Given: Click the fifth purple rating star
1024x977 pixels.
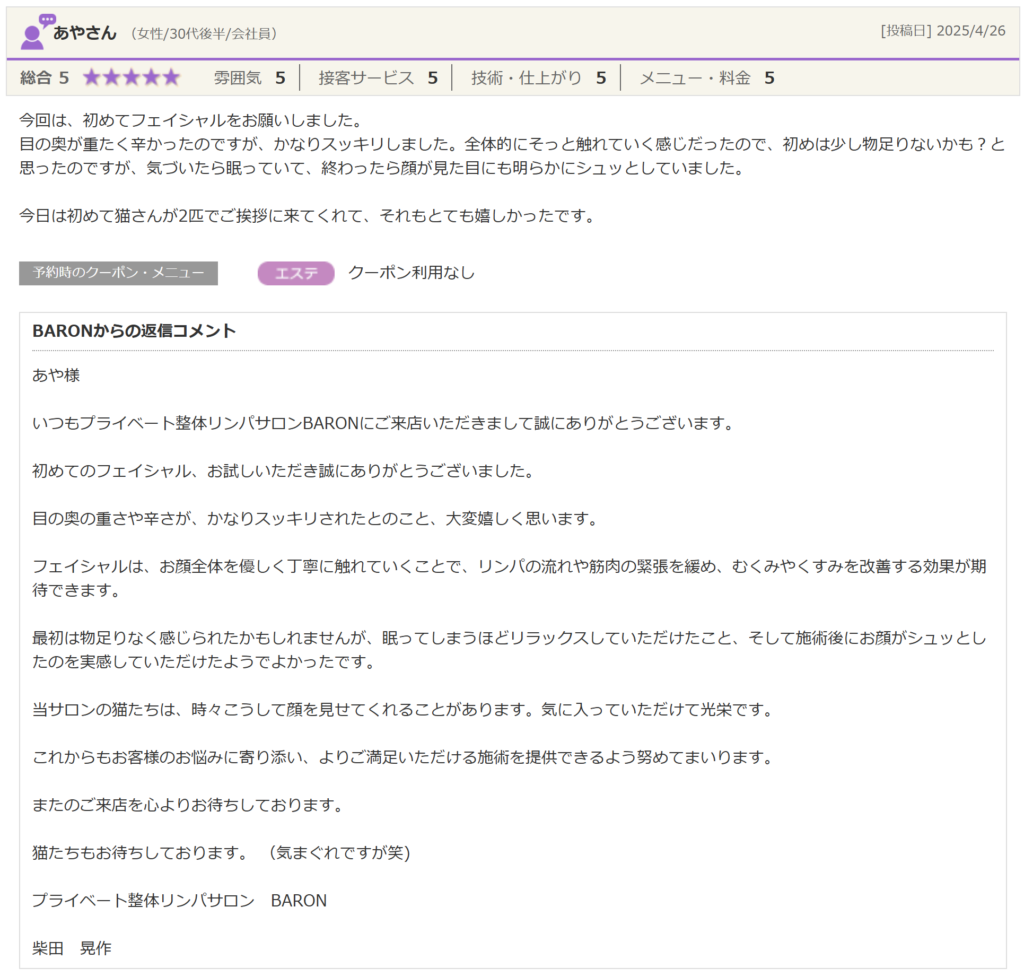Looking at the screenshot, I should point(170,78).
